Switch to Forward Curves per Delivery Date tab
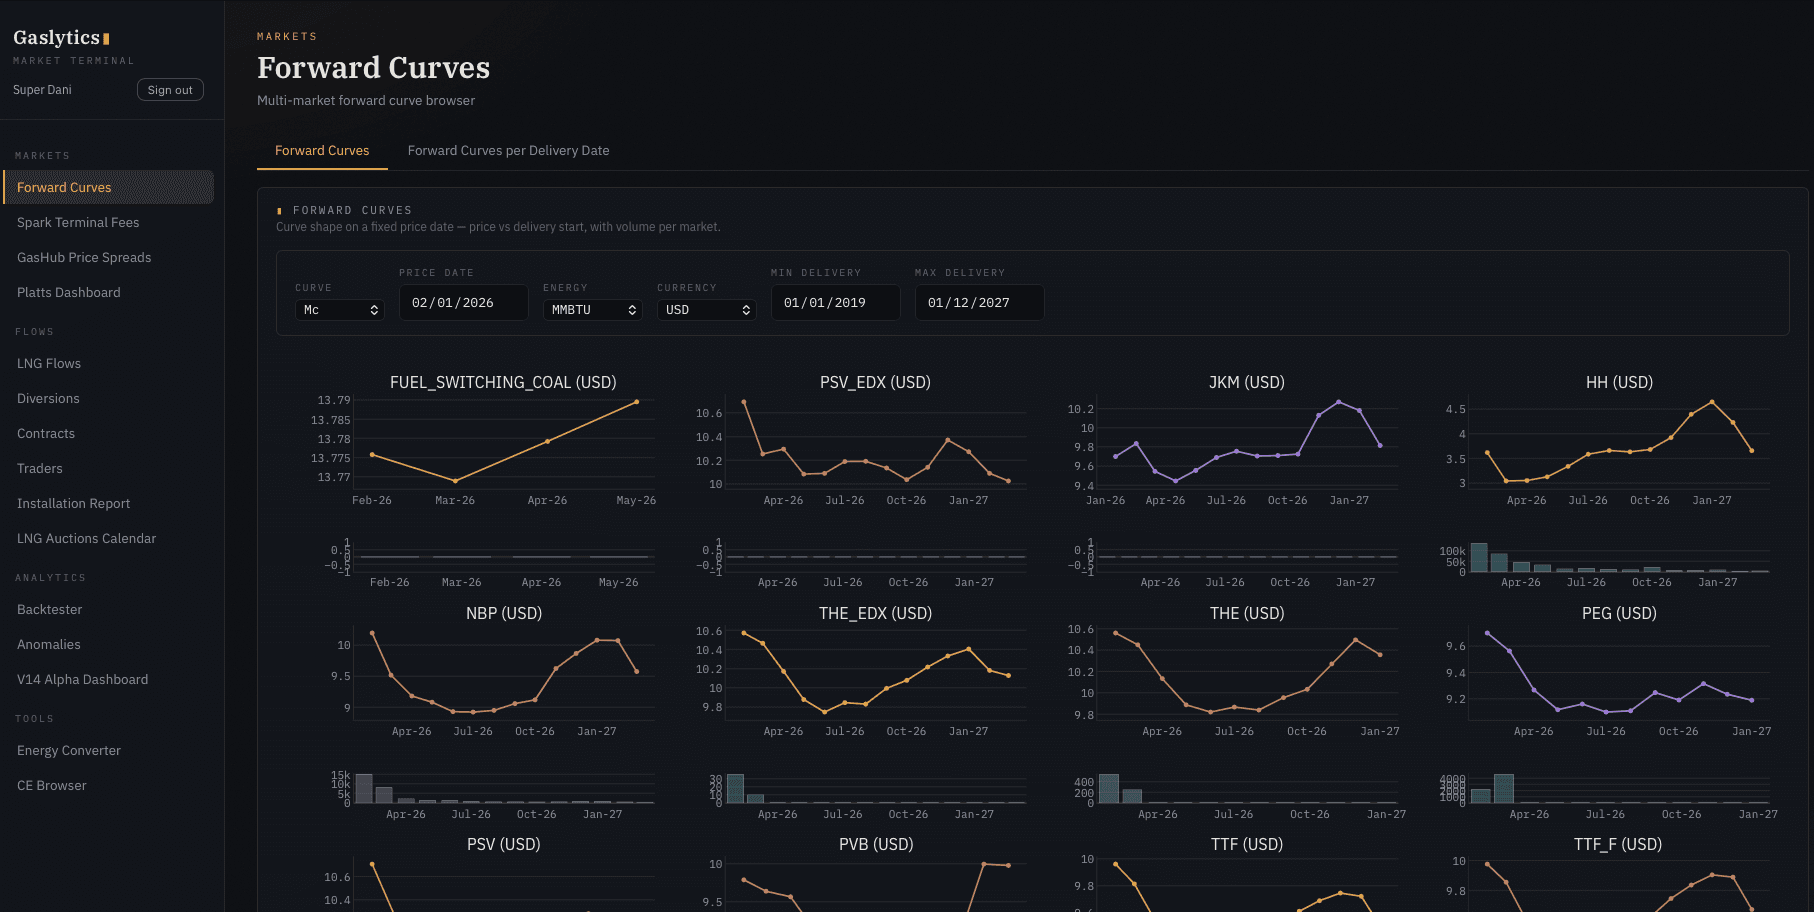 pyautogui.click(x=508, y=150)
